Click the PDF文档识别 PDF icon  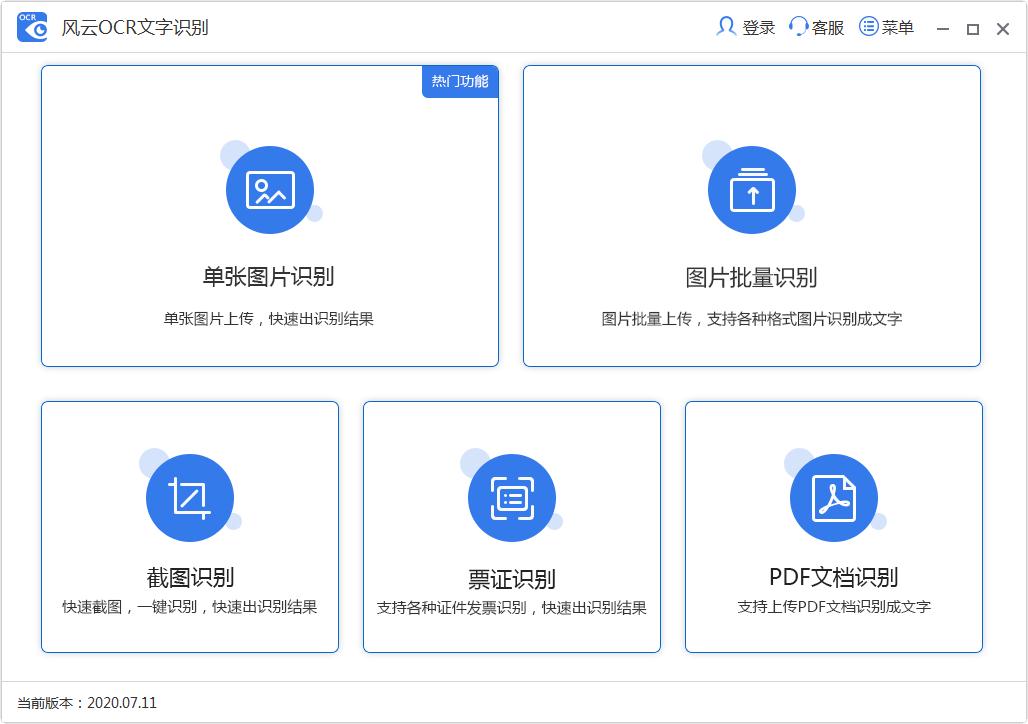pyautogui.click(x=833, y=497)
